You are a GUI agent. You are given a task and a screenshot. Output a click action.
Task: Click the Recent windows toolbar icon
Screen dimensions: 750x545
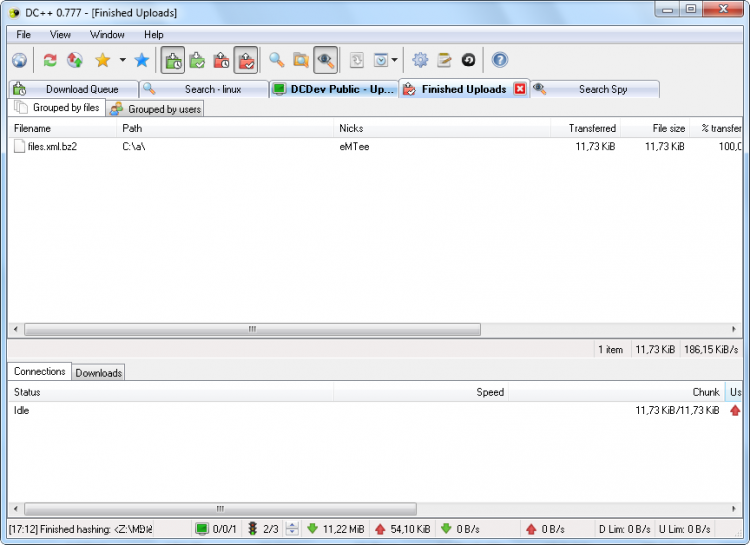point(381,60)
